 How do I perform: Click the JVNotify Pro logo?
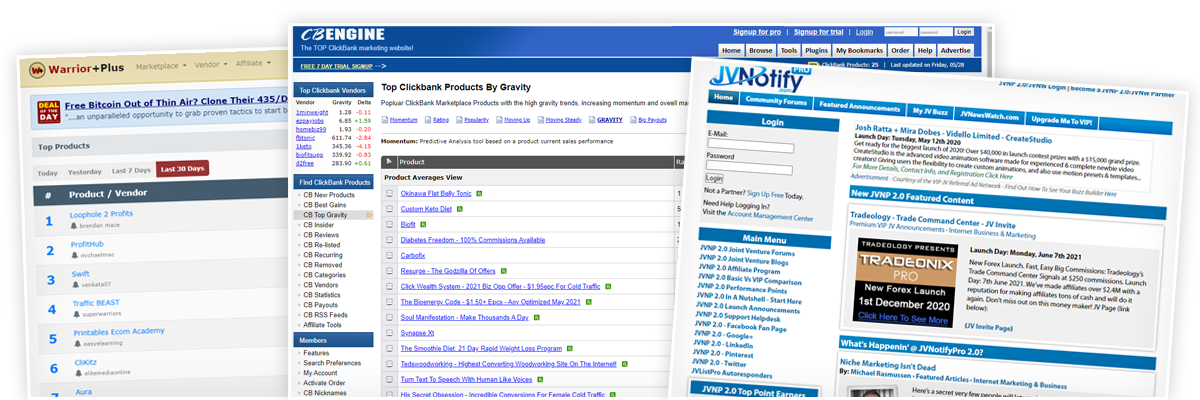click(750, 78)
